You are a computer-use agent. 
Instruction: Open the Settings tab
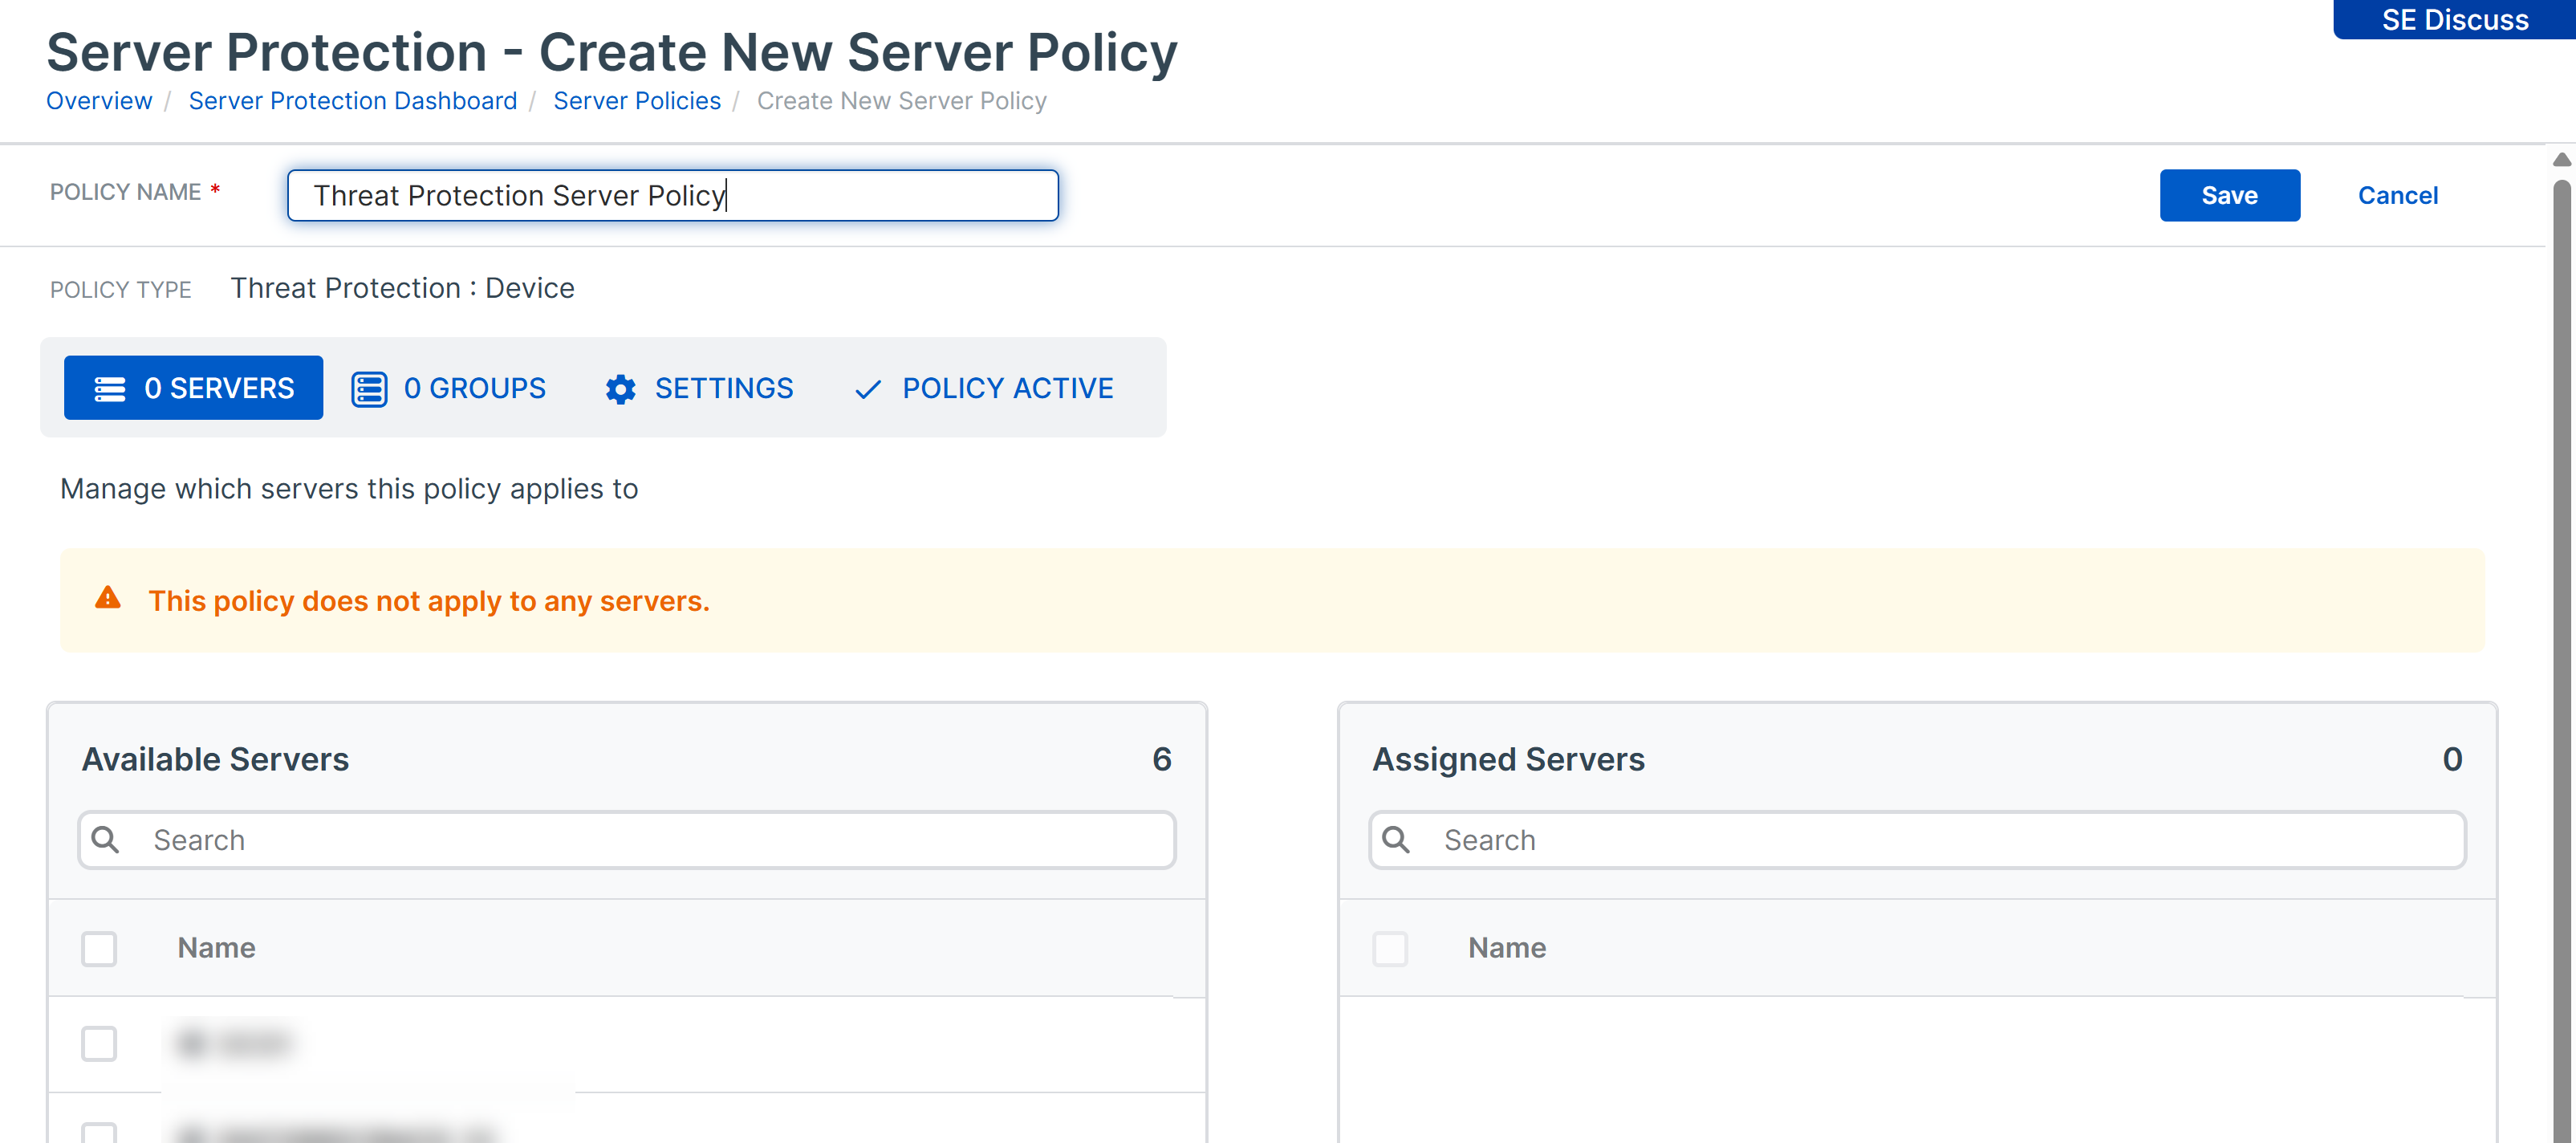699,388
